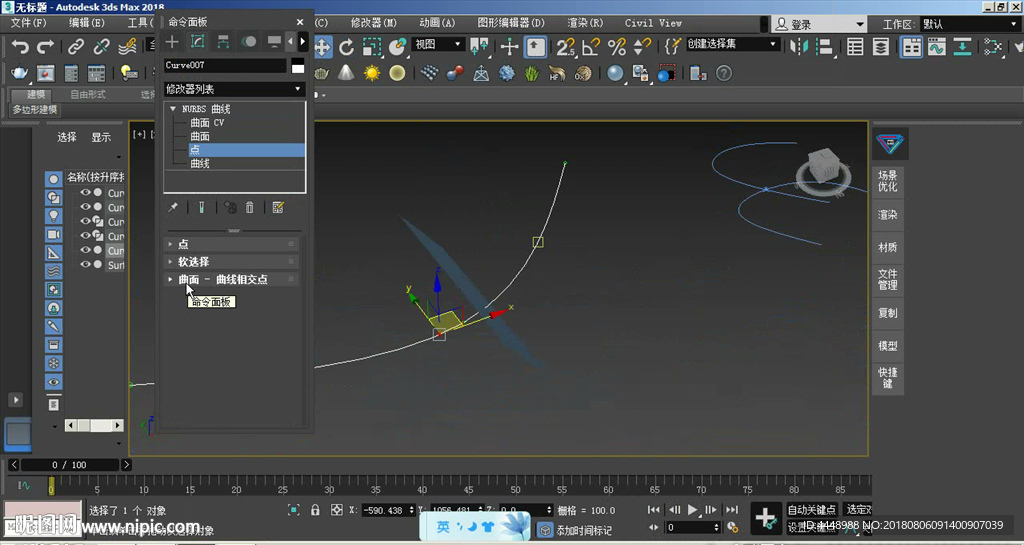The height and width of the screenshot is (545, 1024).
Task: Open the 动画(A) menu
Action: pyautogui.click(x=437, y=23)
